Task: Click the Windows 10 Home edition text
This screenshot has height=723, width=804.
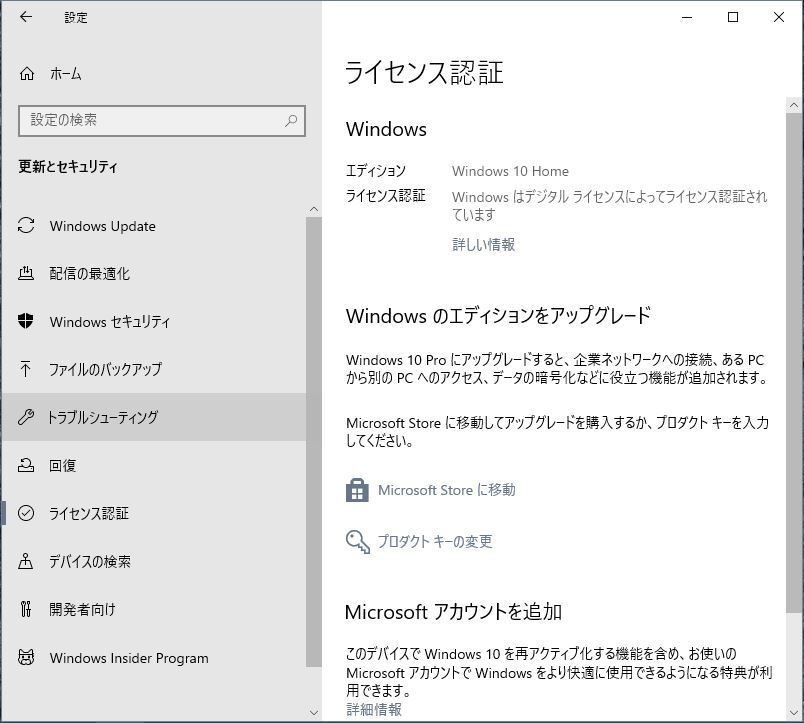Action: click(510, 171)
